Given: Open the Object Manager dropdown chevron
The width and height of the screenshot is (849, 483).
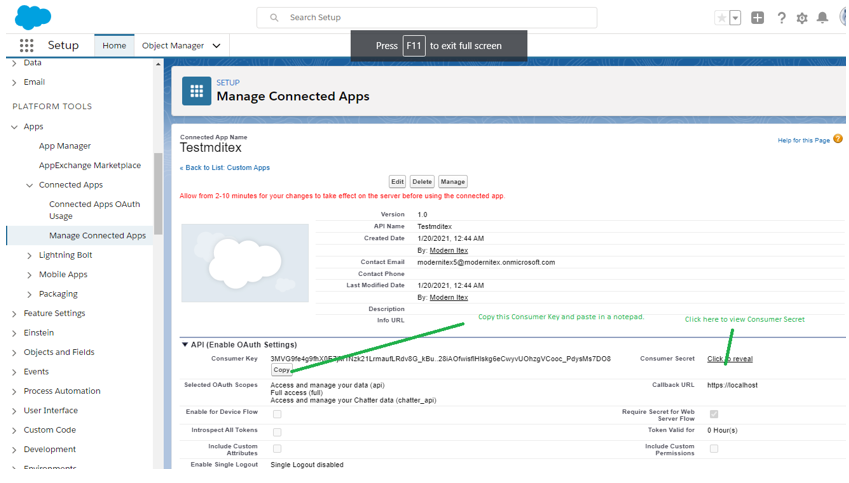Looking at the screenshot, I should click(x=217, y=45).
